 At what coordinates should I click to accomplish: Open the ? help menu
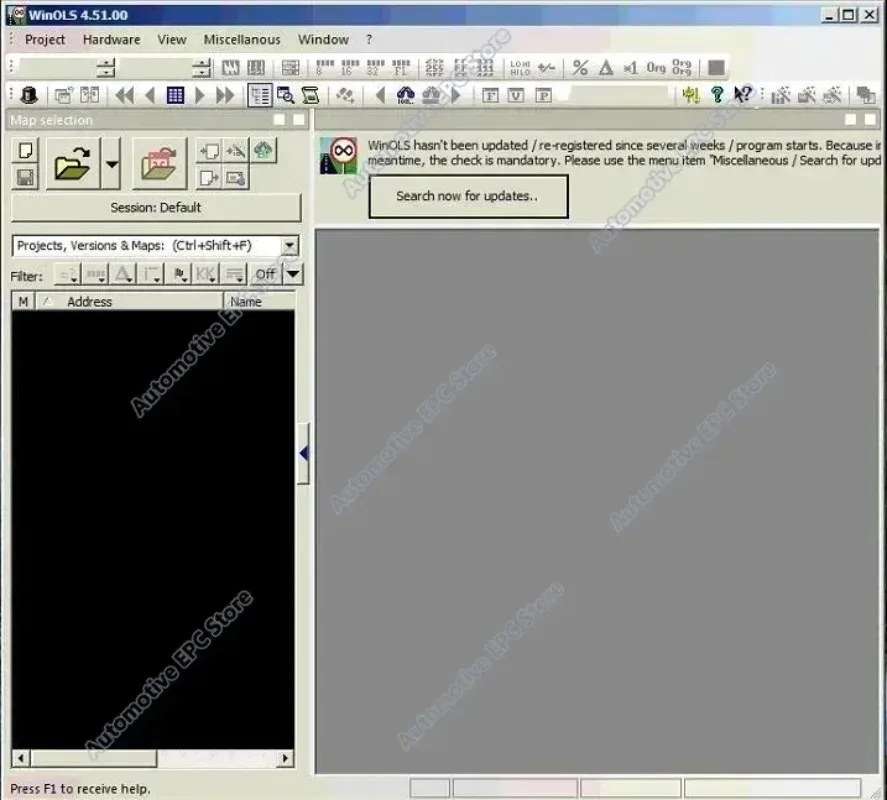click(369, 40)
